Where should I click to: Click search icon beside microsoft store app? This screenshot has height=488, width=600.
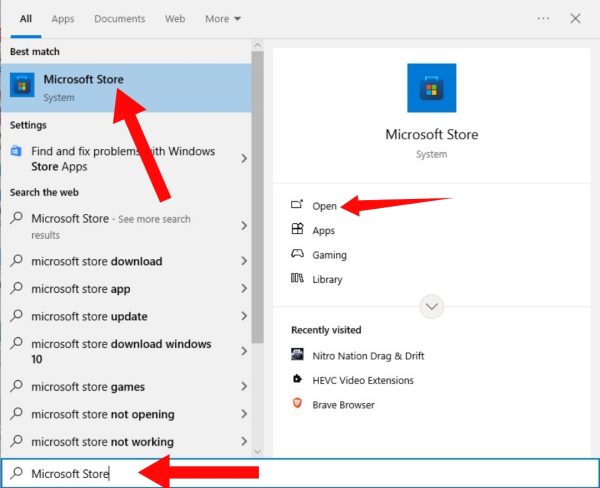pos(16,288)
